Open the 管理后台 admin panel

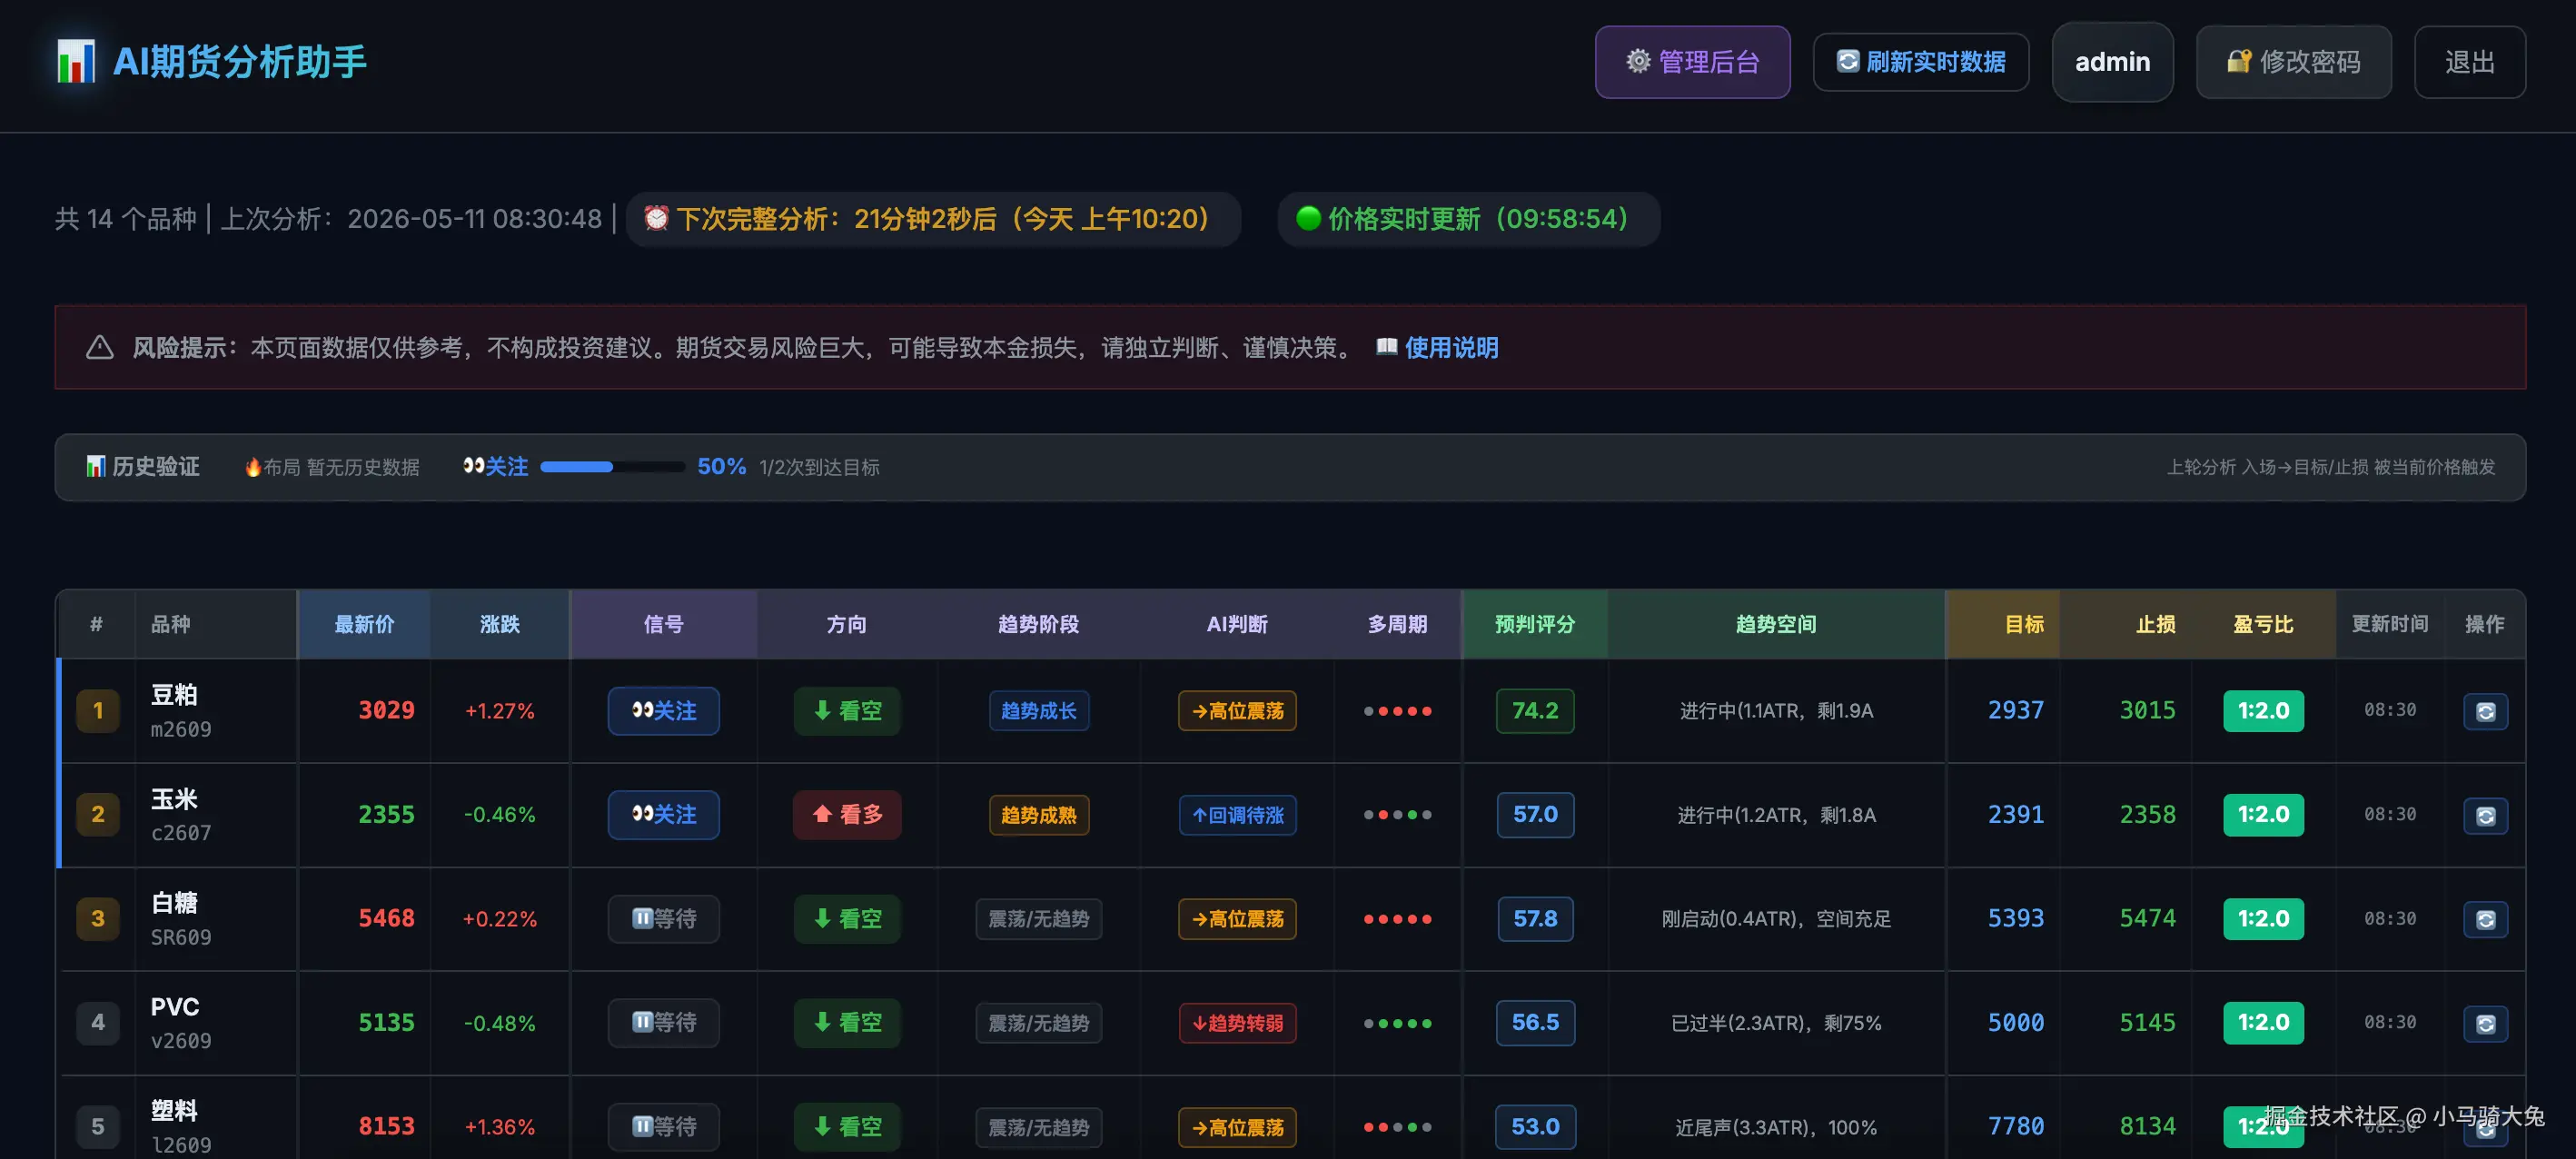coord(1692,62)
